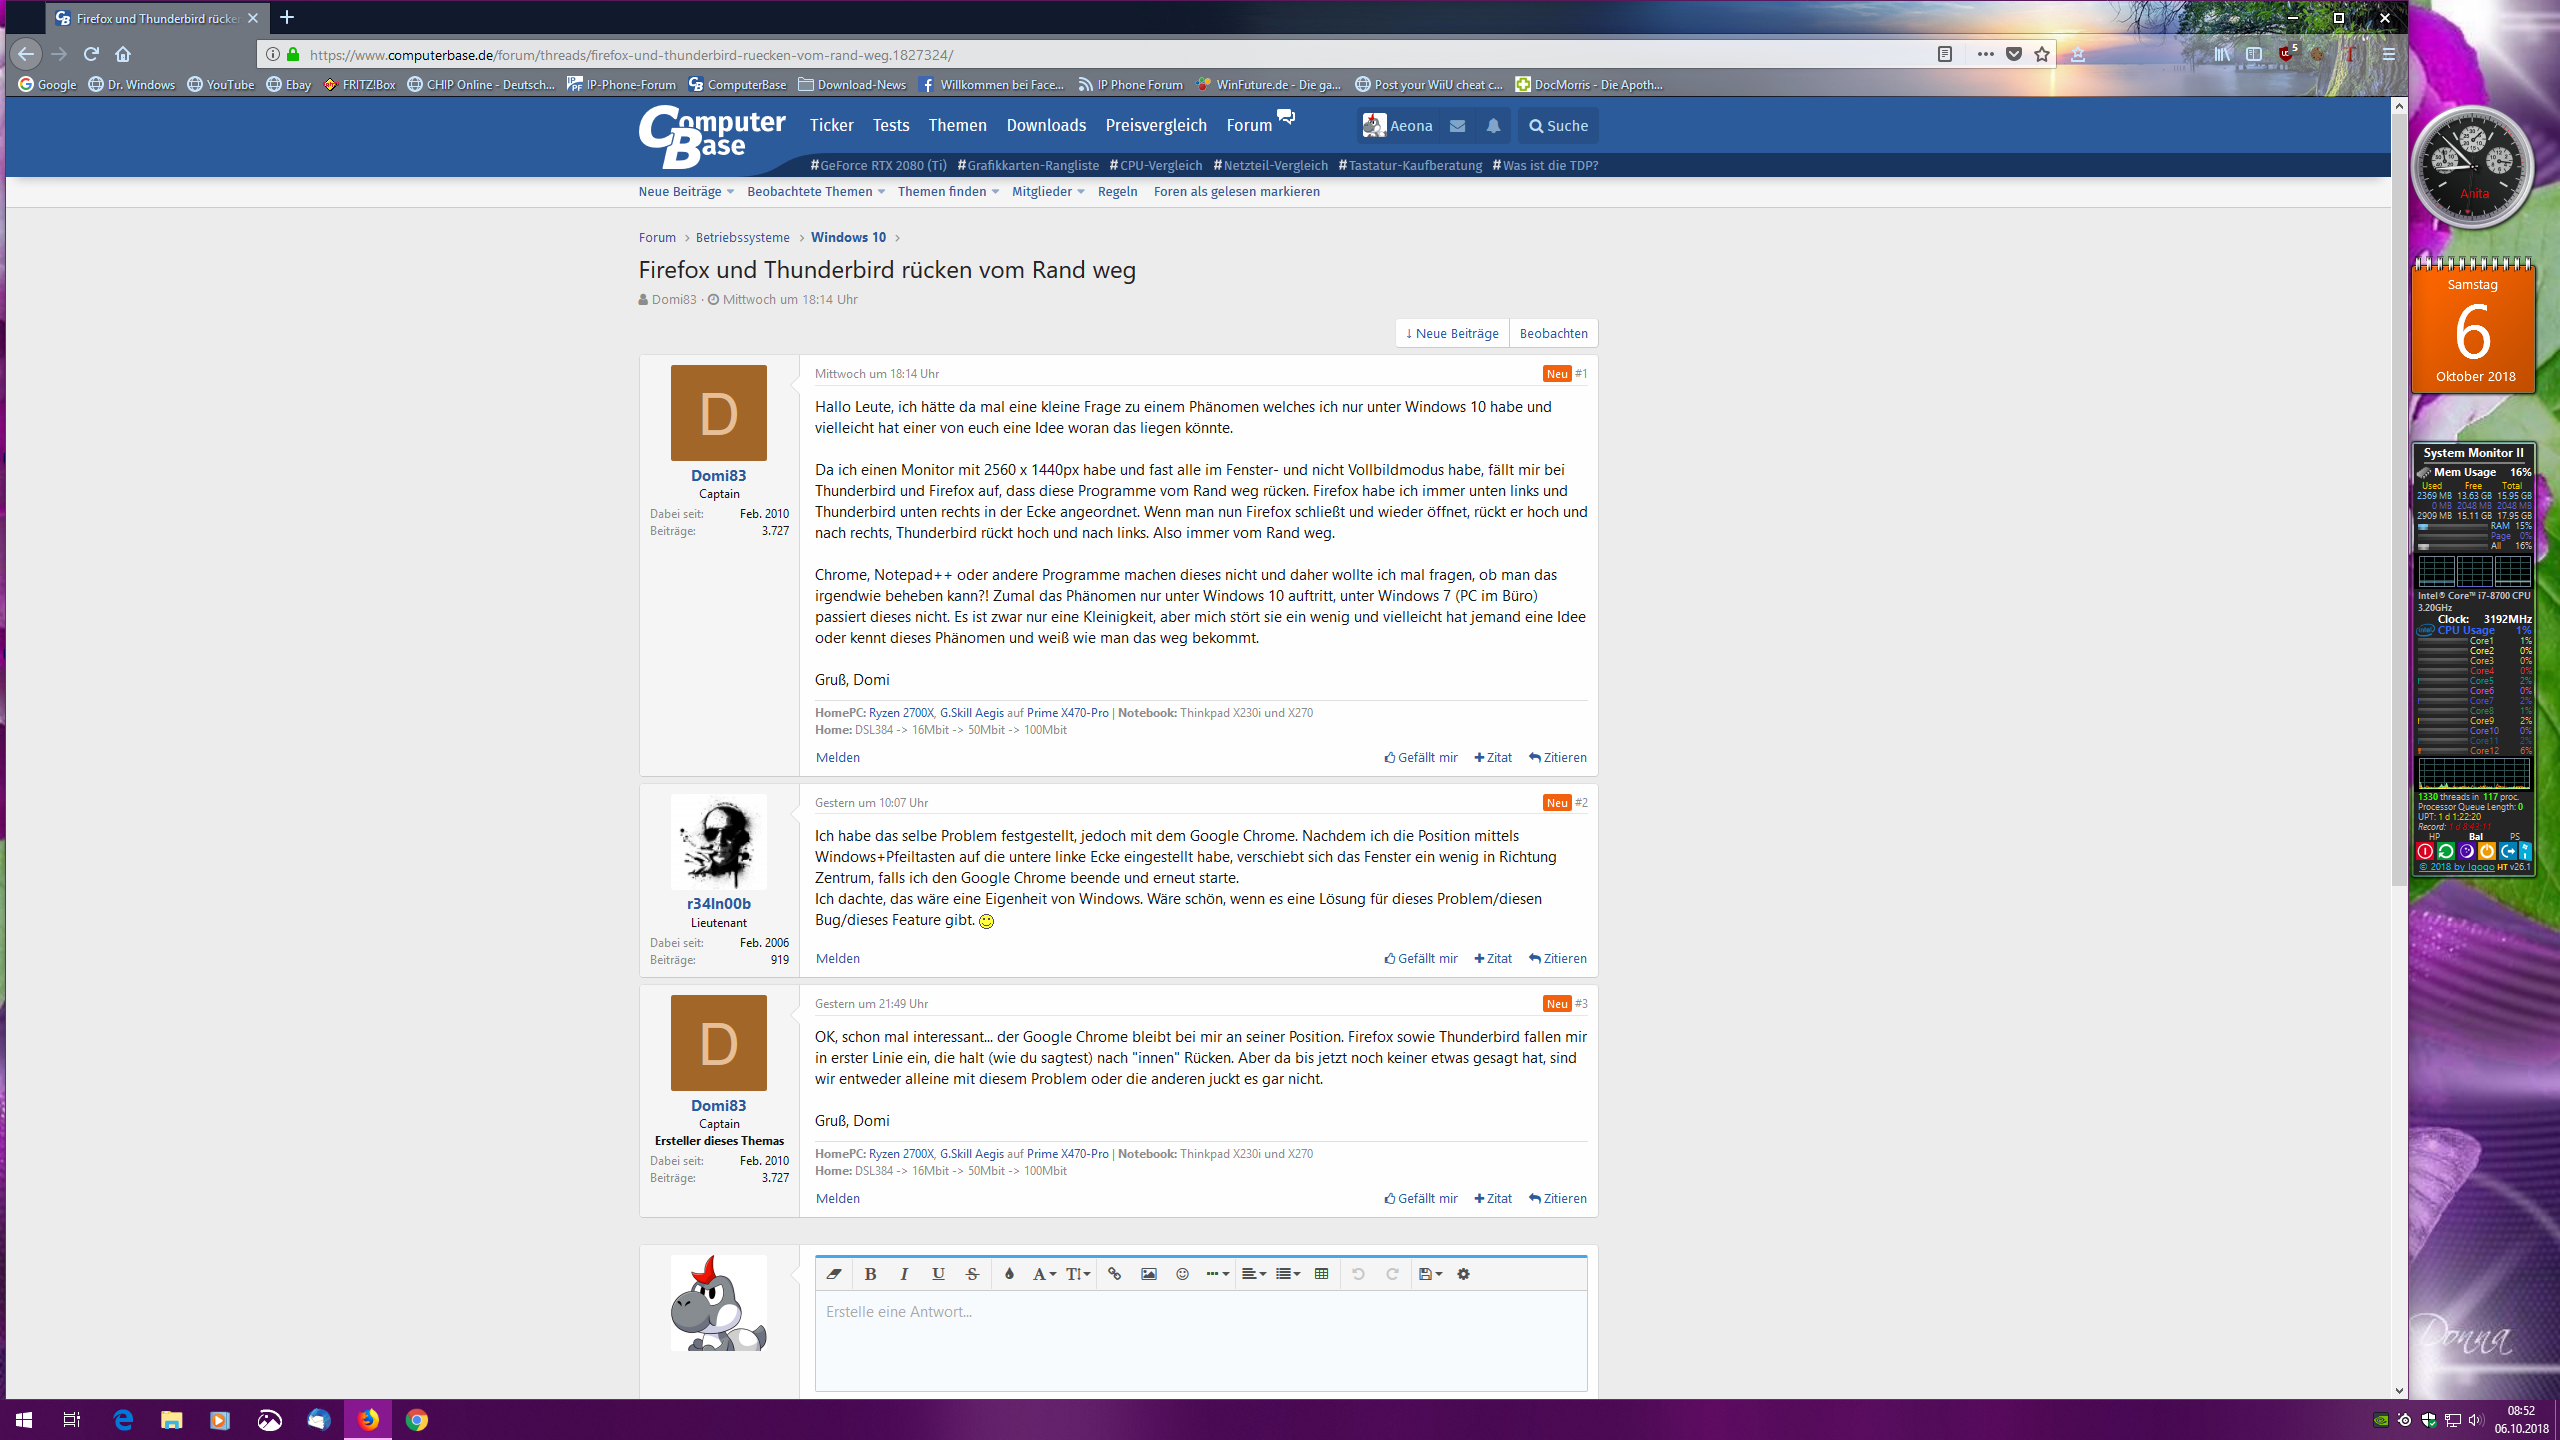Viewport: 2560px width, 1440px height.
Task: Click the eraser remove-formatting icon
Action: [x=833, y=1274]
